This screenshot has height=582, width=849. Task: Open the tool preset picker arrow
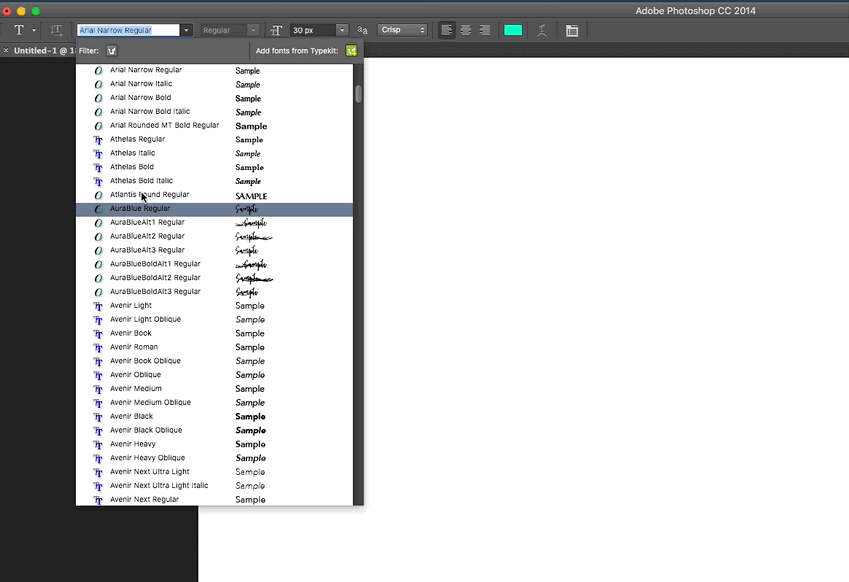34,30
